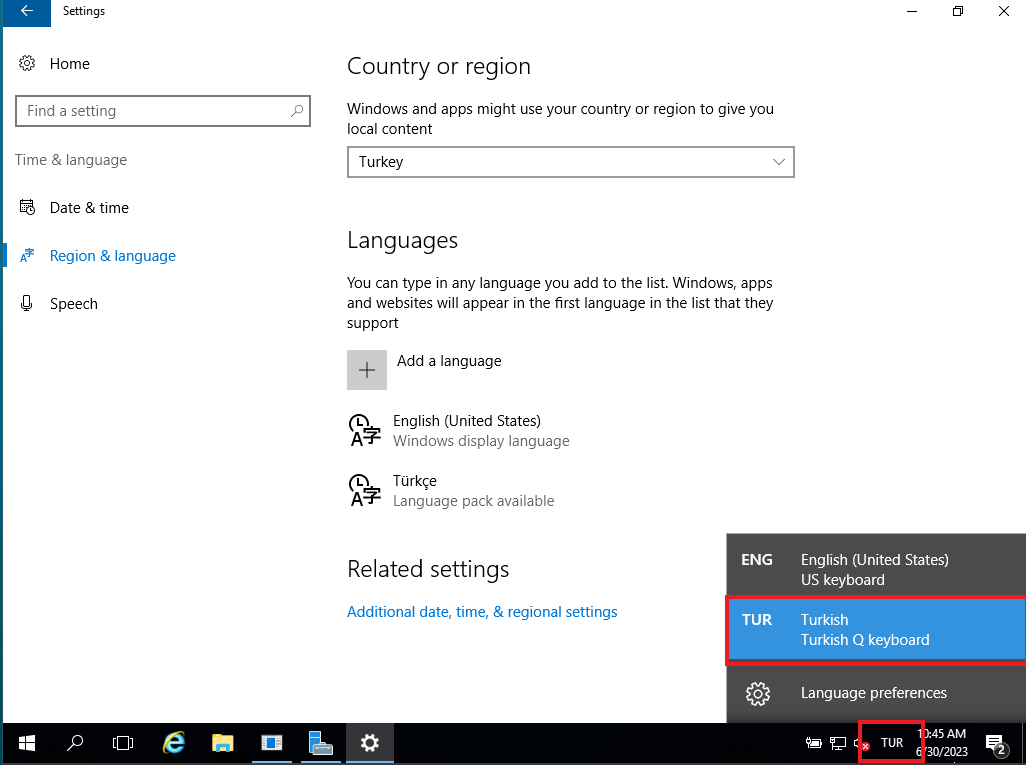Open Task View on the taskbar

pyautogui.click(x=123, y=743)
